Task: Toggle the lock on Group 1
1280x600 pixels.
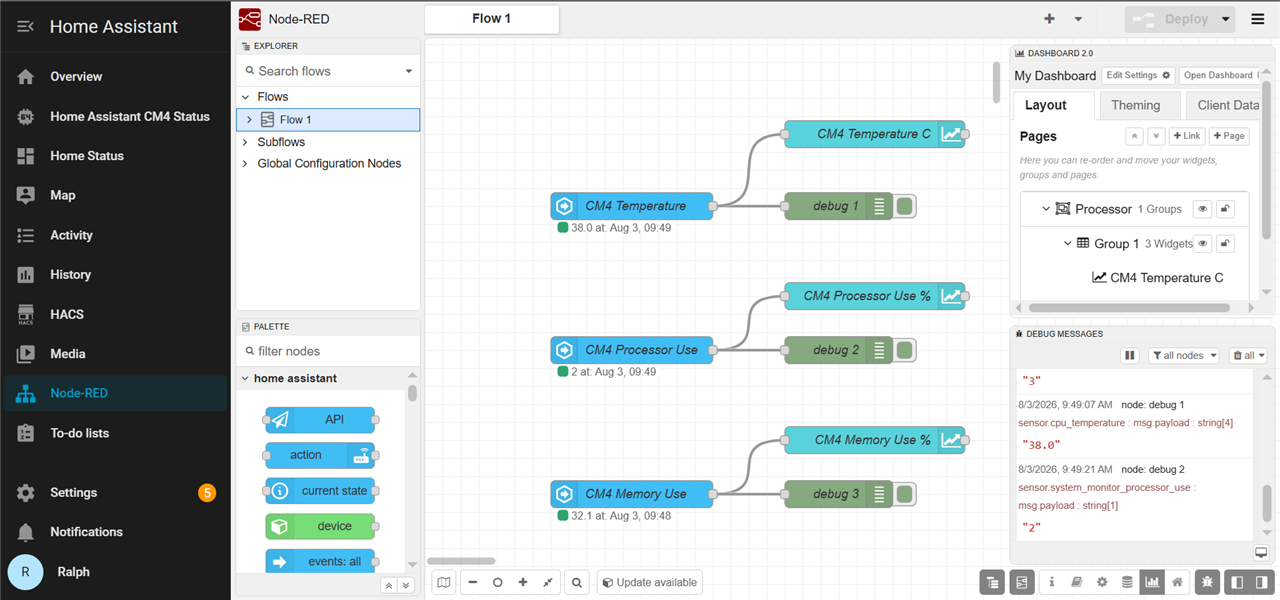Action: tap(1225, 243)
